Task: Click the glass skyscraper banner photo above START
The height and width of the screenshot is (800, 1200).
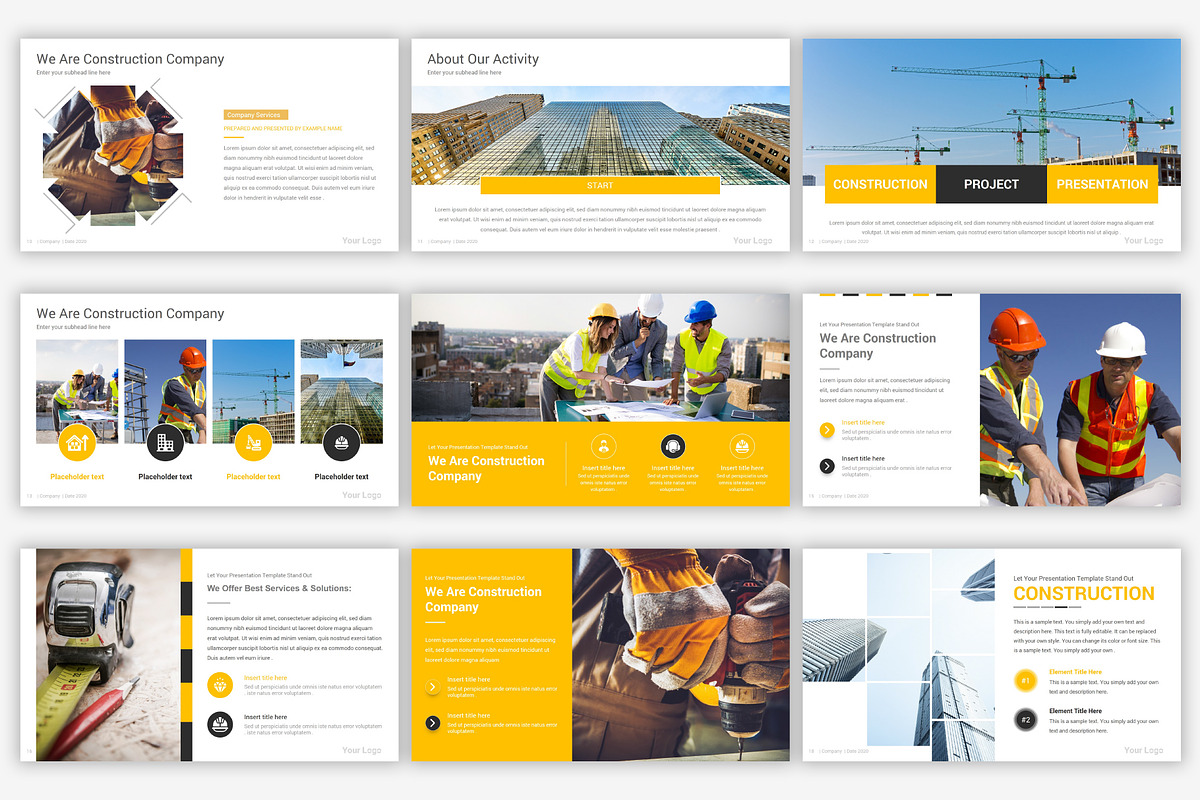Action: click(600, 135)
